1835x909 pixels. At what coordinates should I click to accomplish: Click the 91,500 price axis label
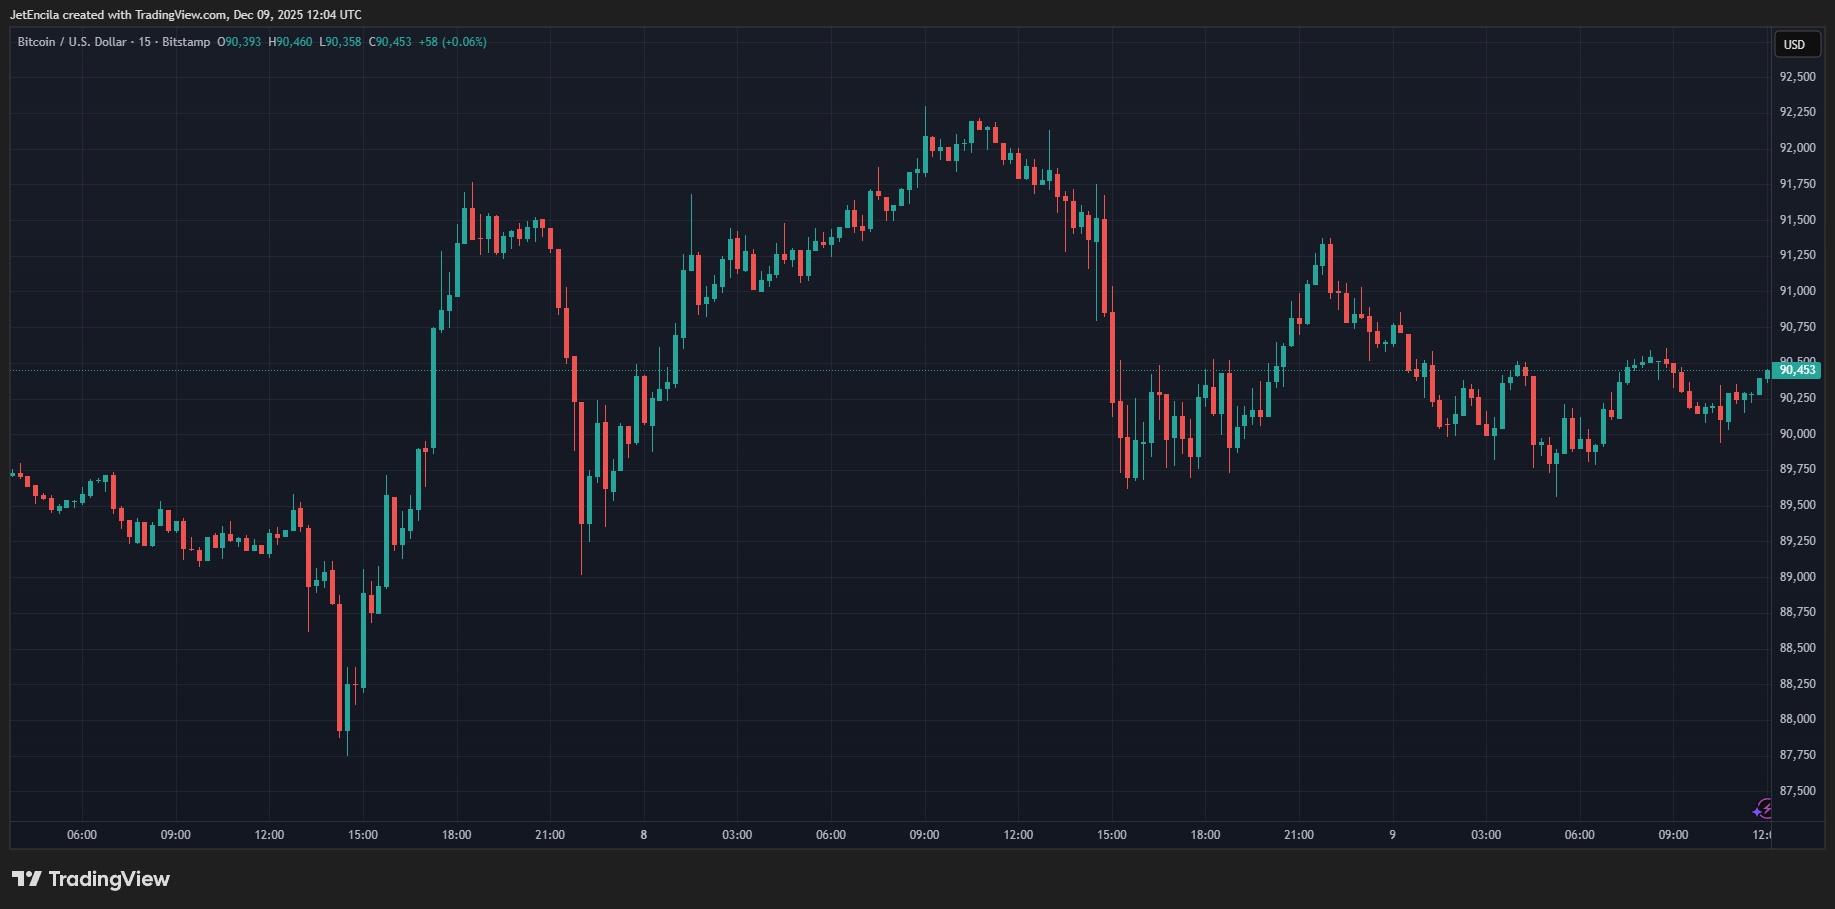(x=1797, y=220)
